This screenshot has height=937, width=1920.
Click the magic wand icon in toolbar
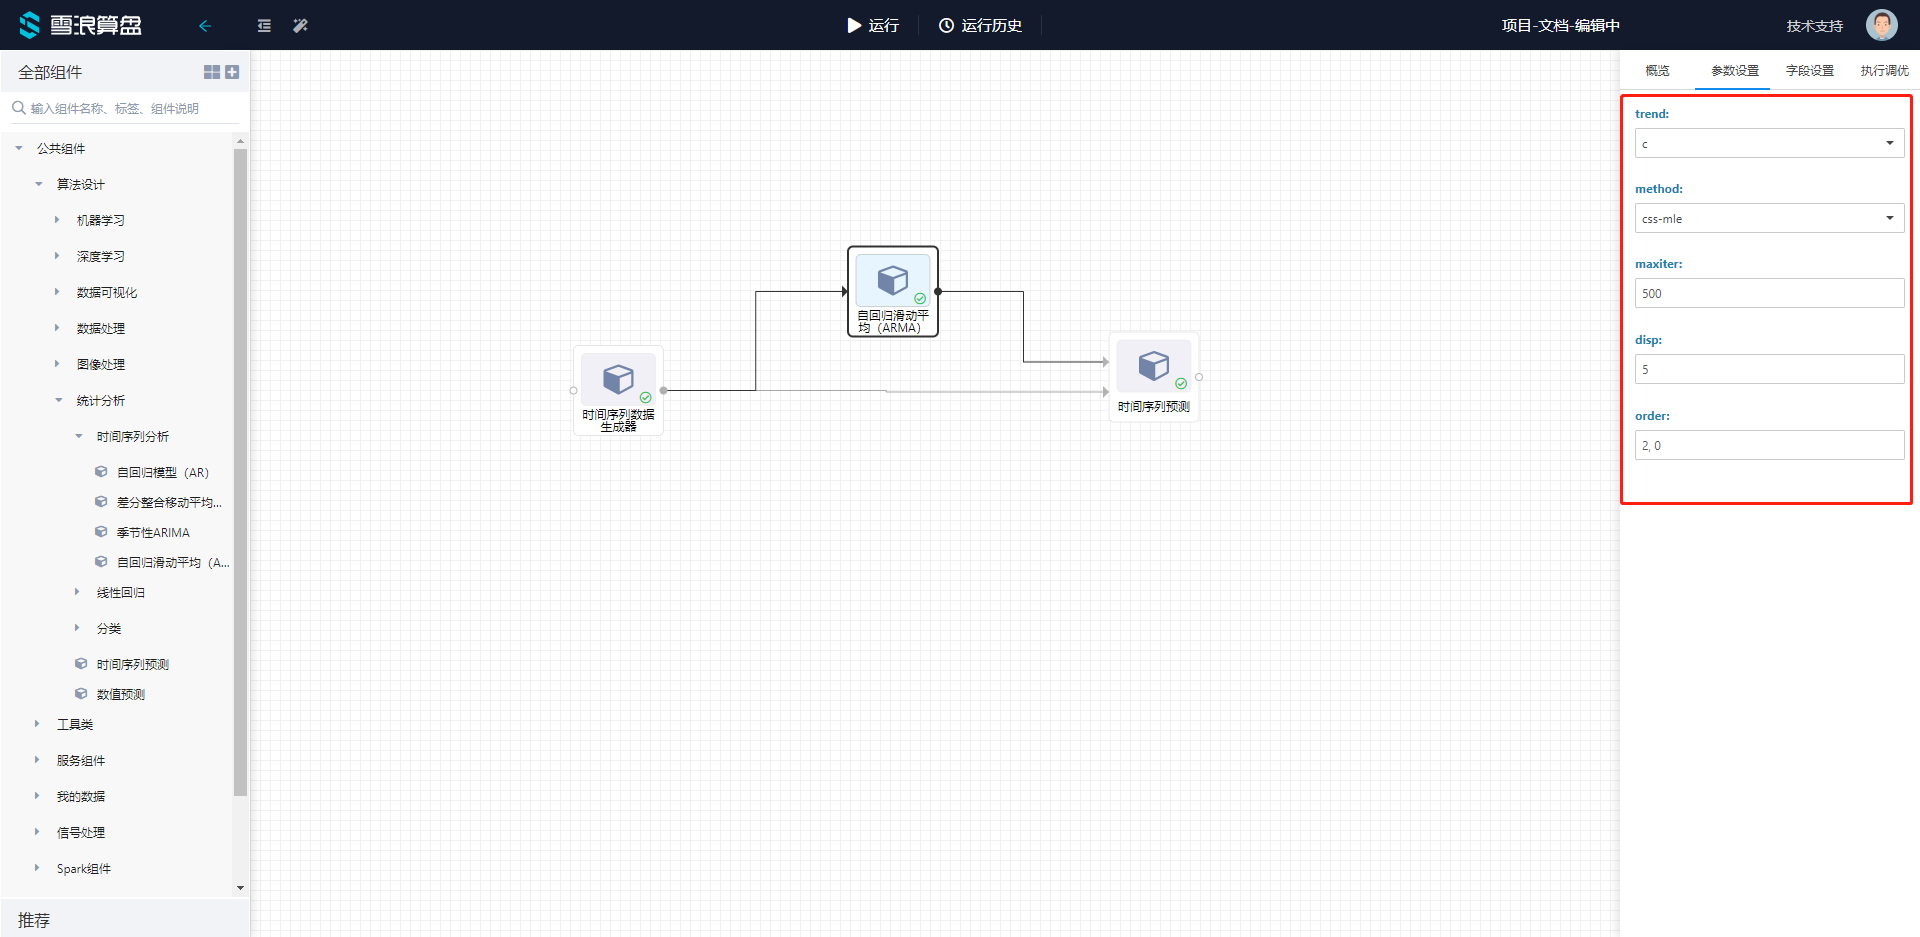click(x=300, y=26)
